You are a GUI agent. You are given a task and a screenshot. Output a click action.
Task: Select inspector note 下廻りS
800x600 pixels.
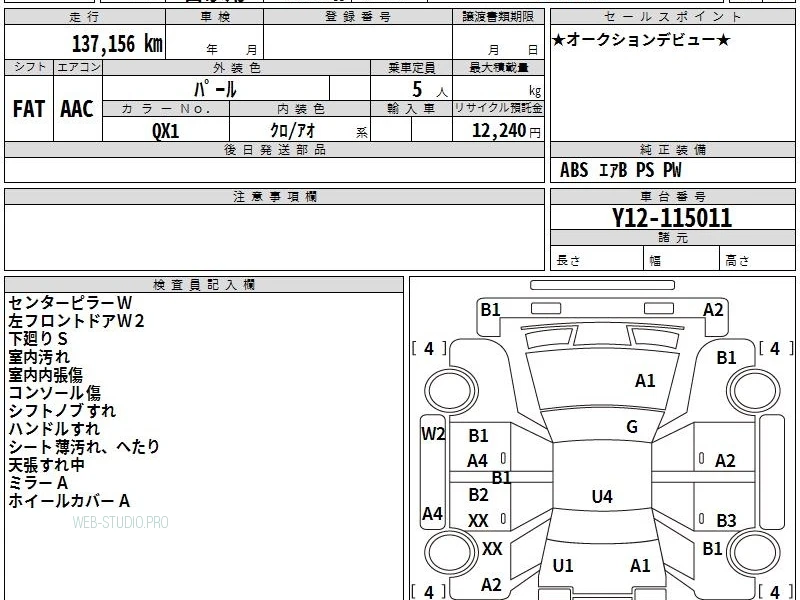(38, 339)
